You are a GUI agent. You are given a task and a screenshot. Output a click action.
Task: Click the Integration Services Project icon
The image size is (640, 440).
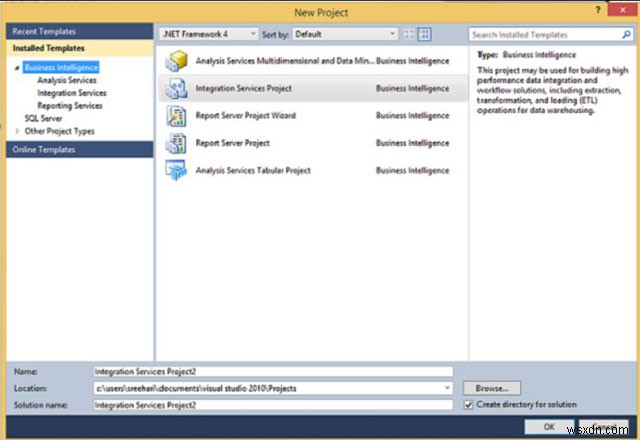pos(176,89)
